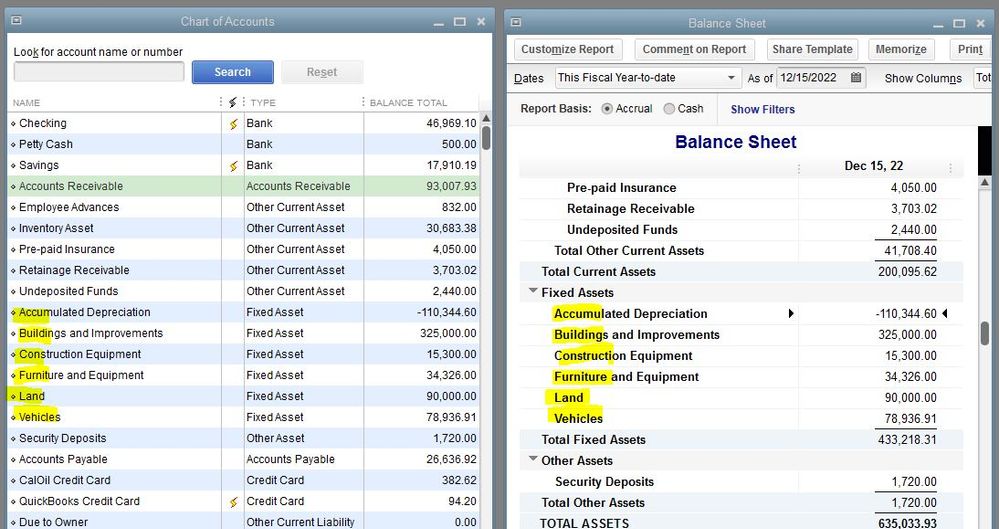Click the account name search field
Screen dimensions: 999x529
pos(99,72)
